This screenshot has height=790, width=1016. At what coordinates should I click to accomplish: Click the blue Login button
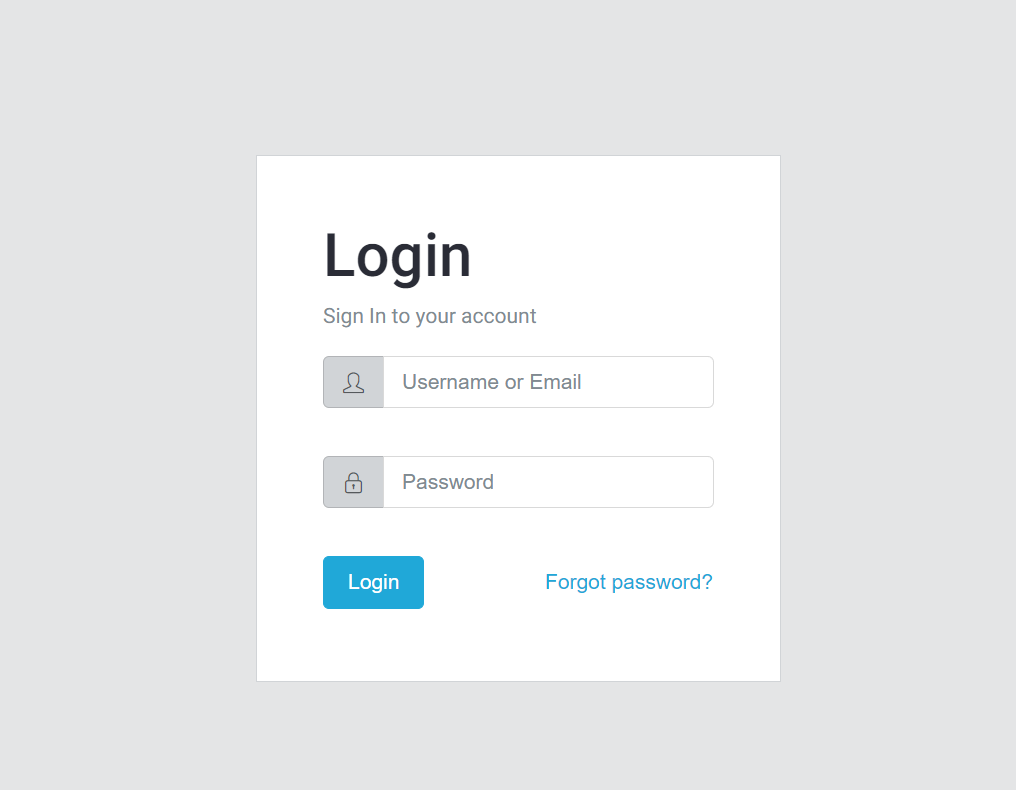coord(373,582)
